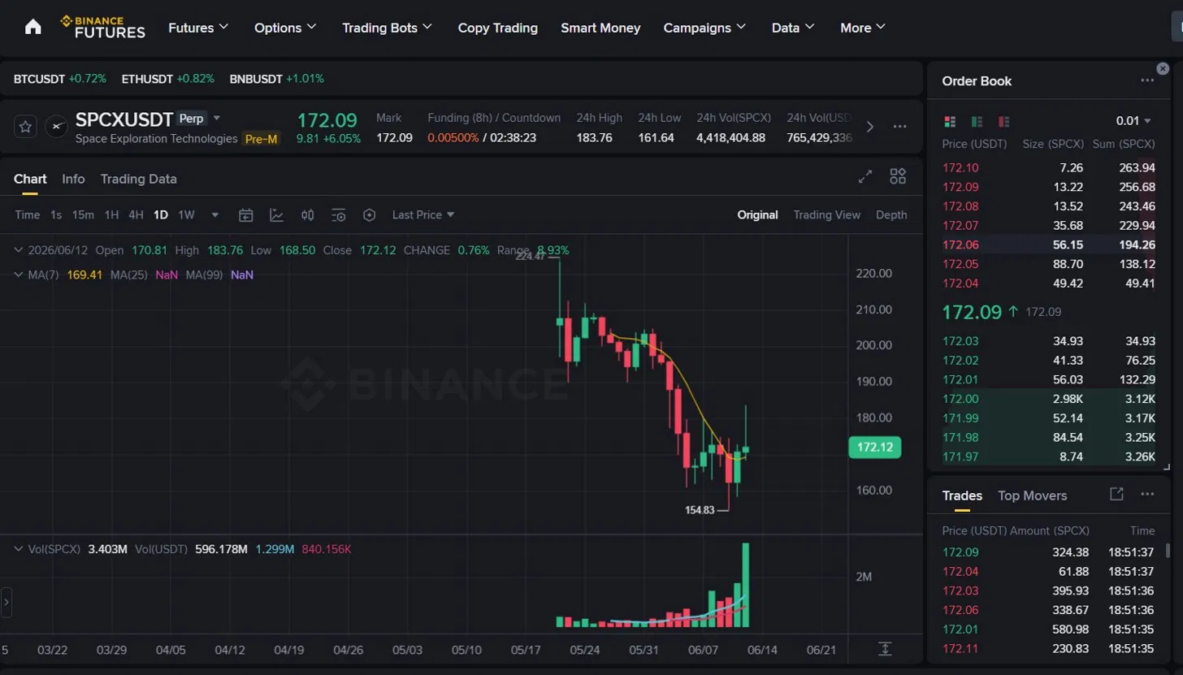Open technical indicators line-chart icon

[277, 215]
